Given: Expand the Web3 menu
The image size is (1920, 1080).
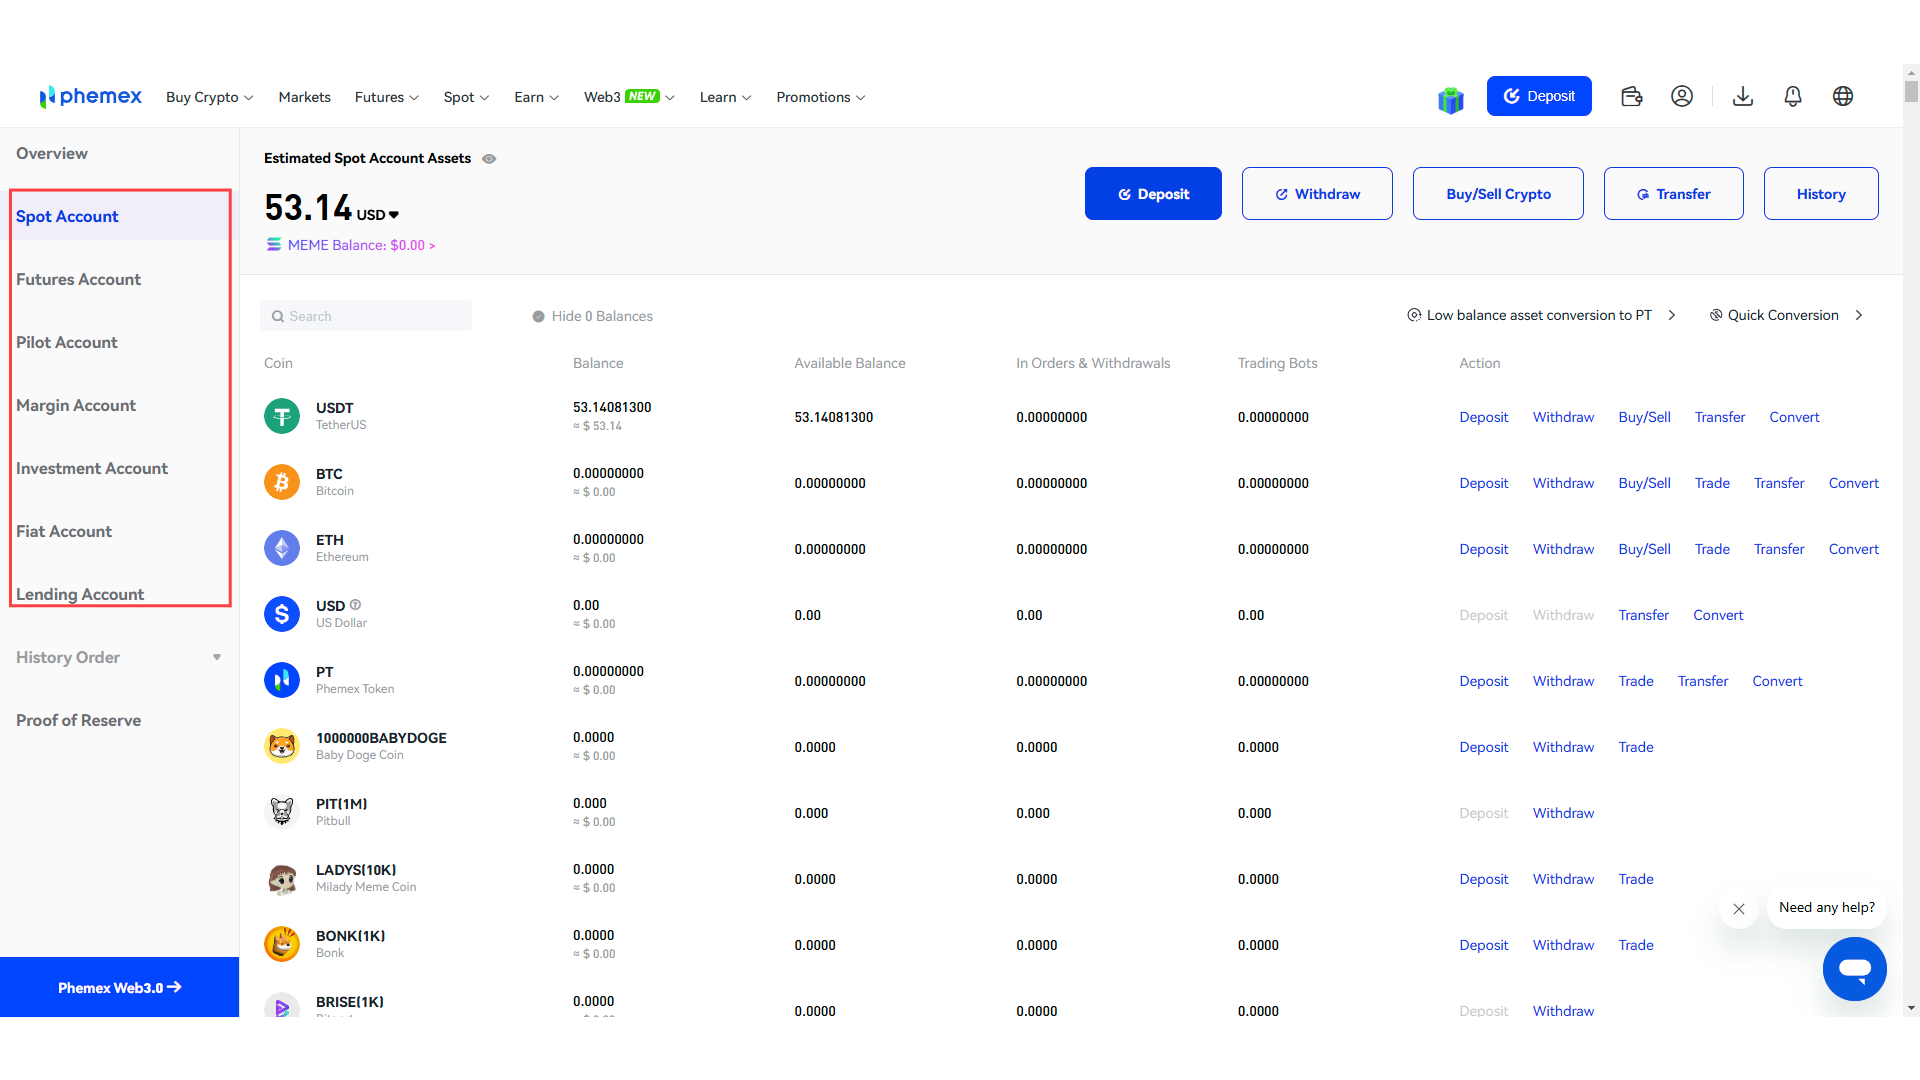Looking at the screenshot, I should 630,97.
